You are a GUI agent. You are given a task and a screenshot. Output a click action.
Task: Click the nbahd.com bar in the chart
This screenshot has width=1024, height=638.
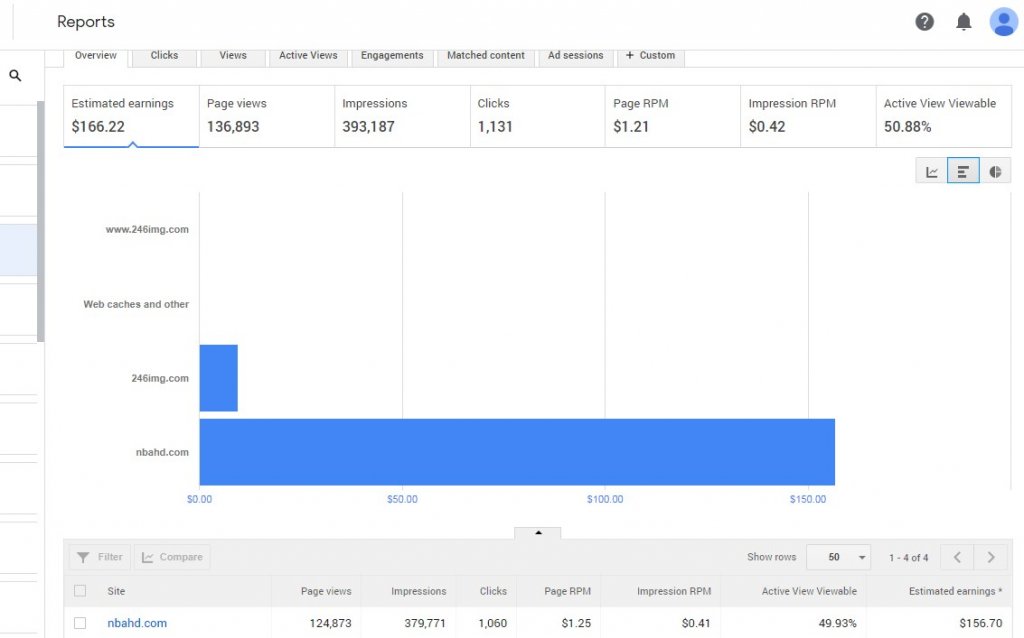517,452
